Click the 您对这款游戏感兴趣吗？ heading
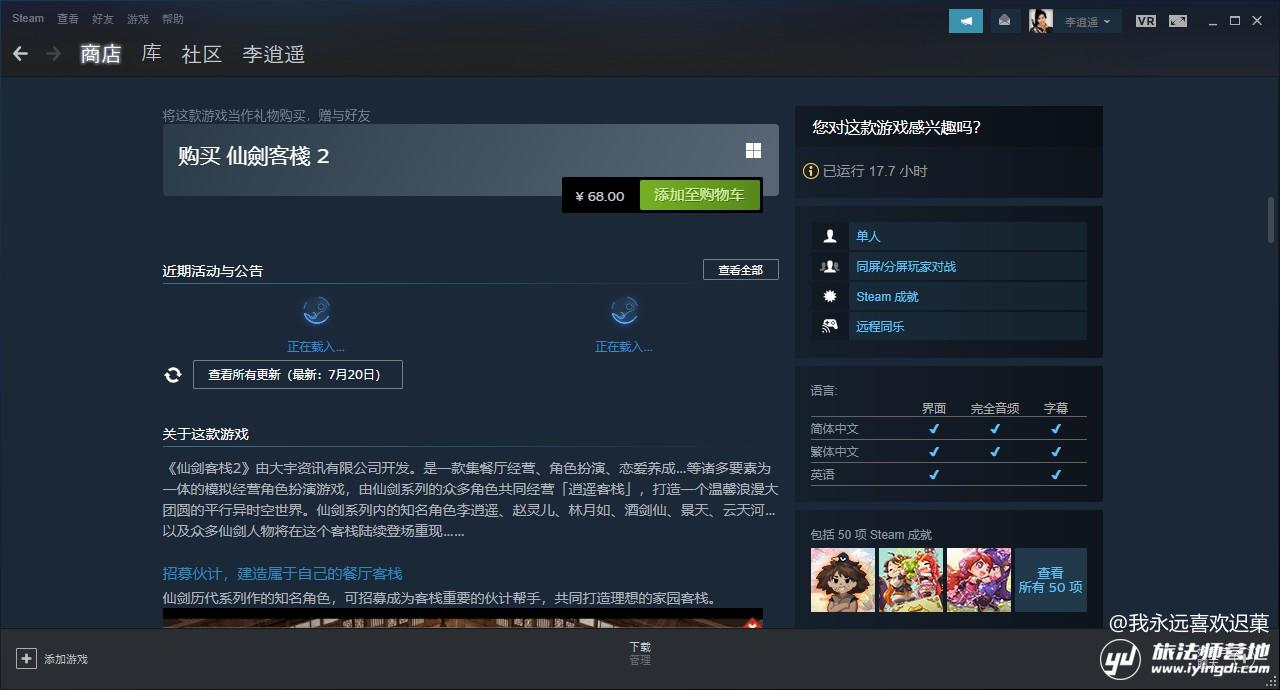Image resolution: width=1280 pixels, height=690 pixels. pos(897,127)
